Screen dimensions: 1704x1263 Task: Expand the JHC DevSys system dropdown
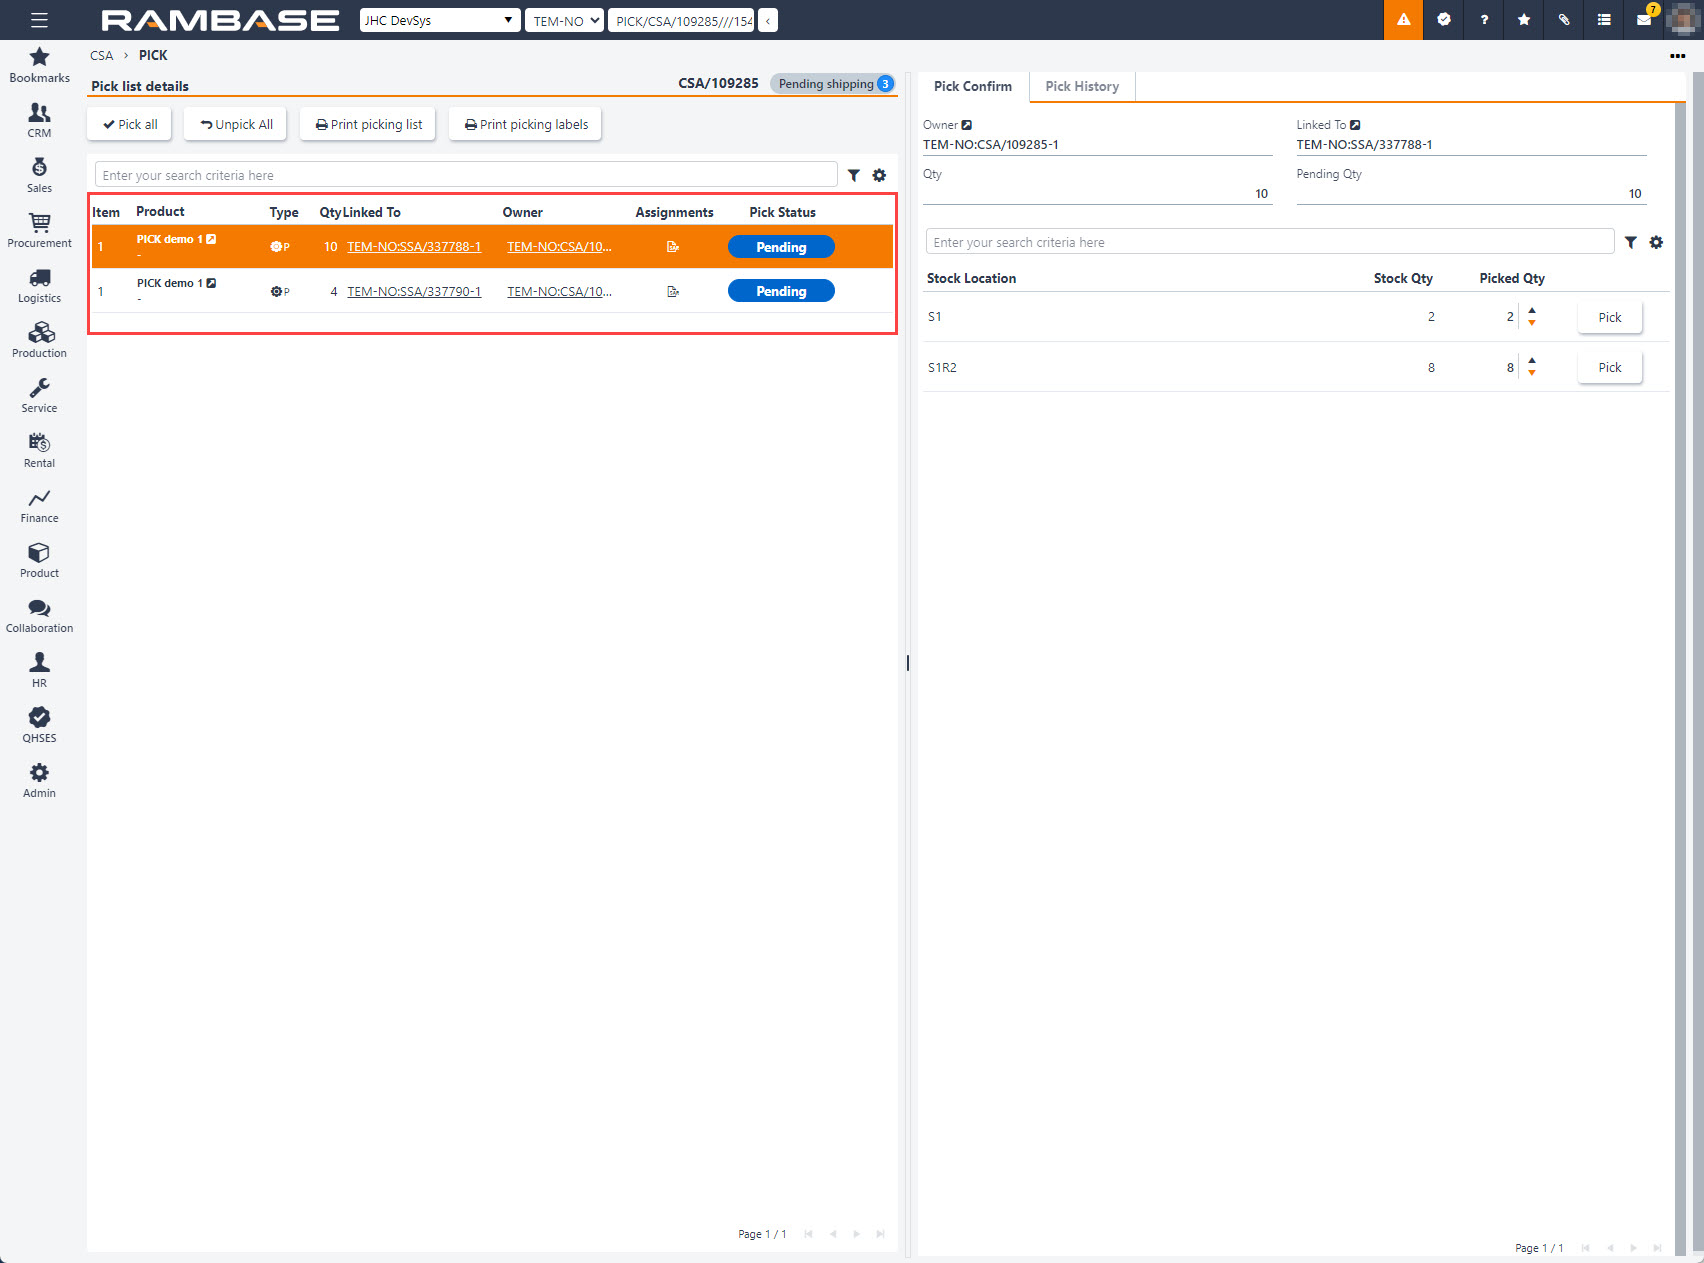point(439,20)
